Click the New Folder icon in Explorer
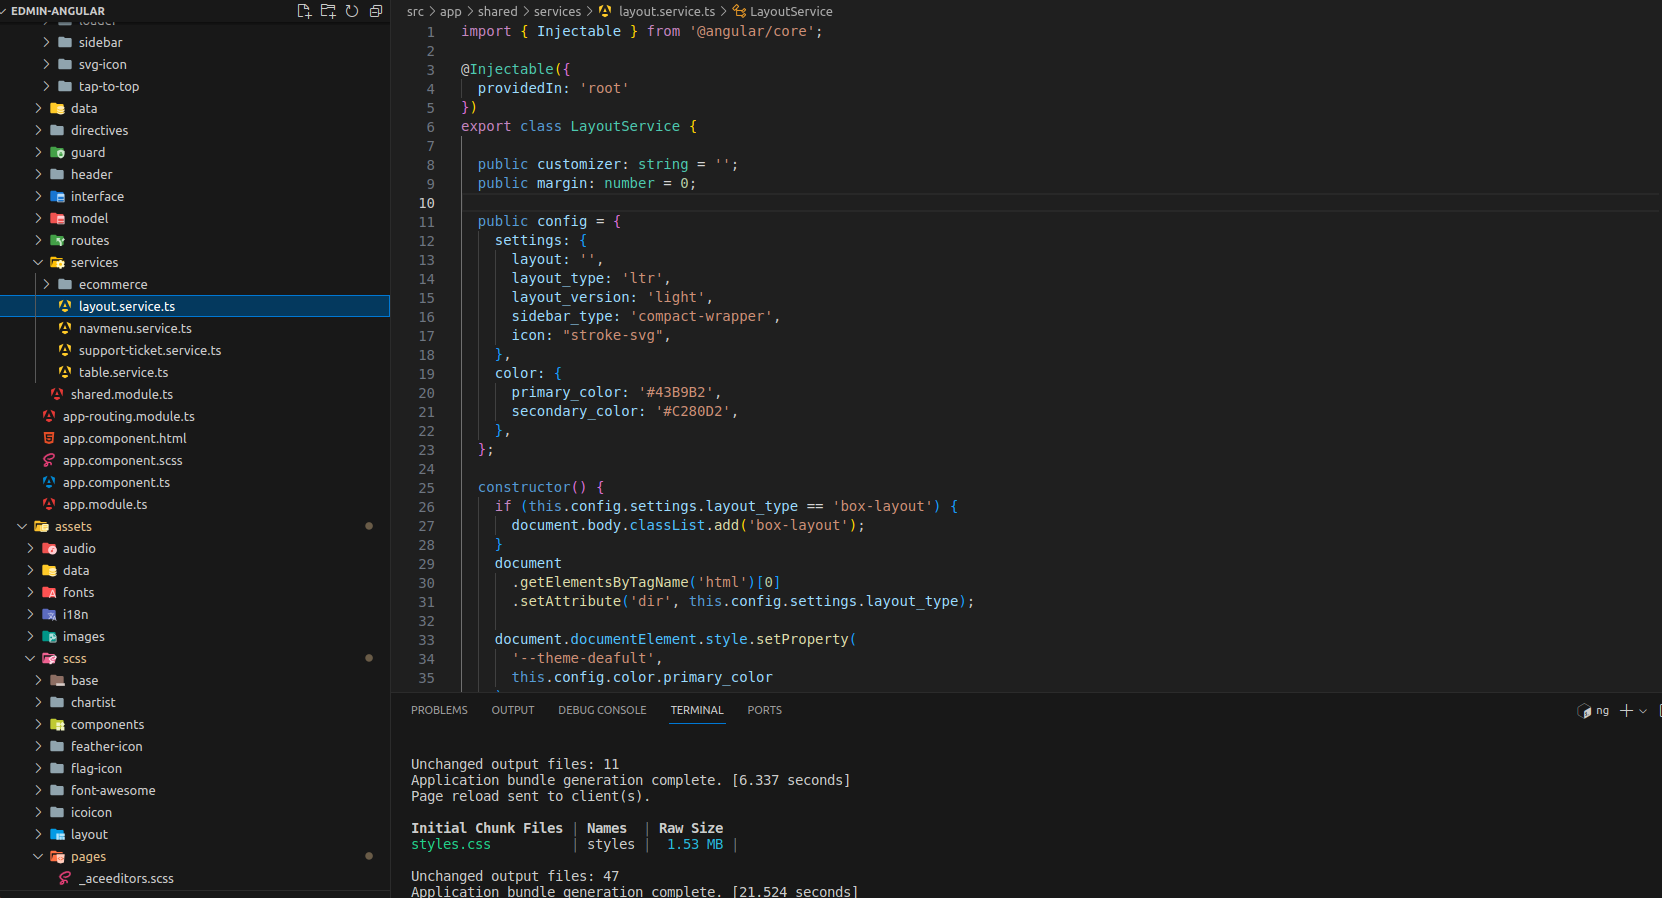1662x898 pixels. pyautogui.click(x=328, y=11)
